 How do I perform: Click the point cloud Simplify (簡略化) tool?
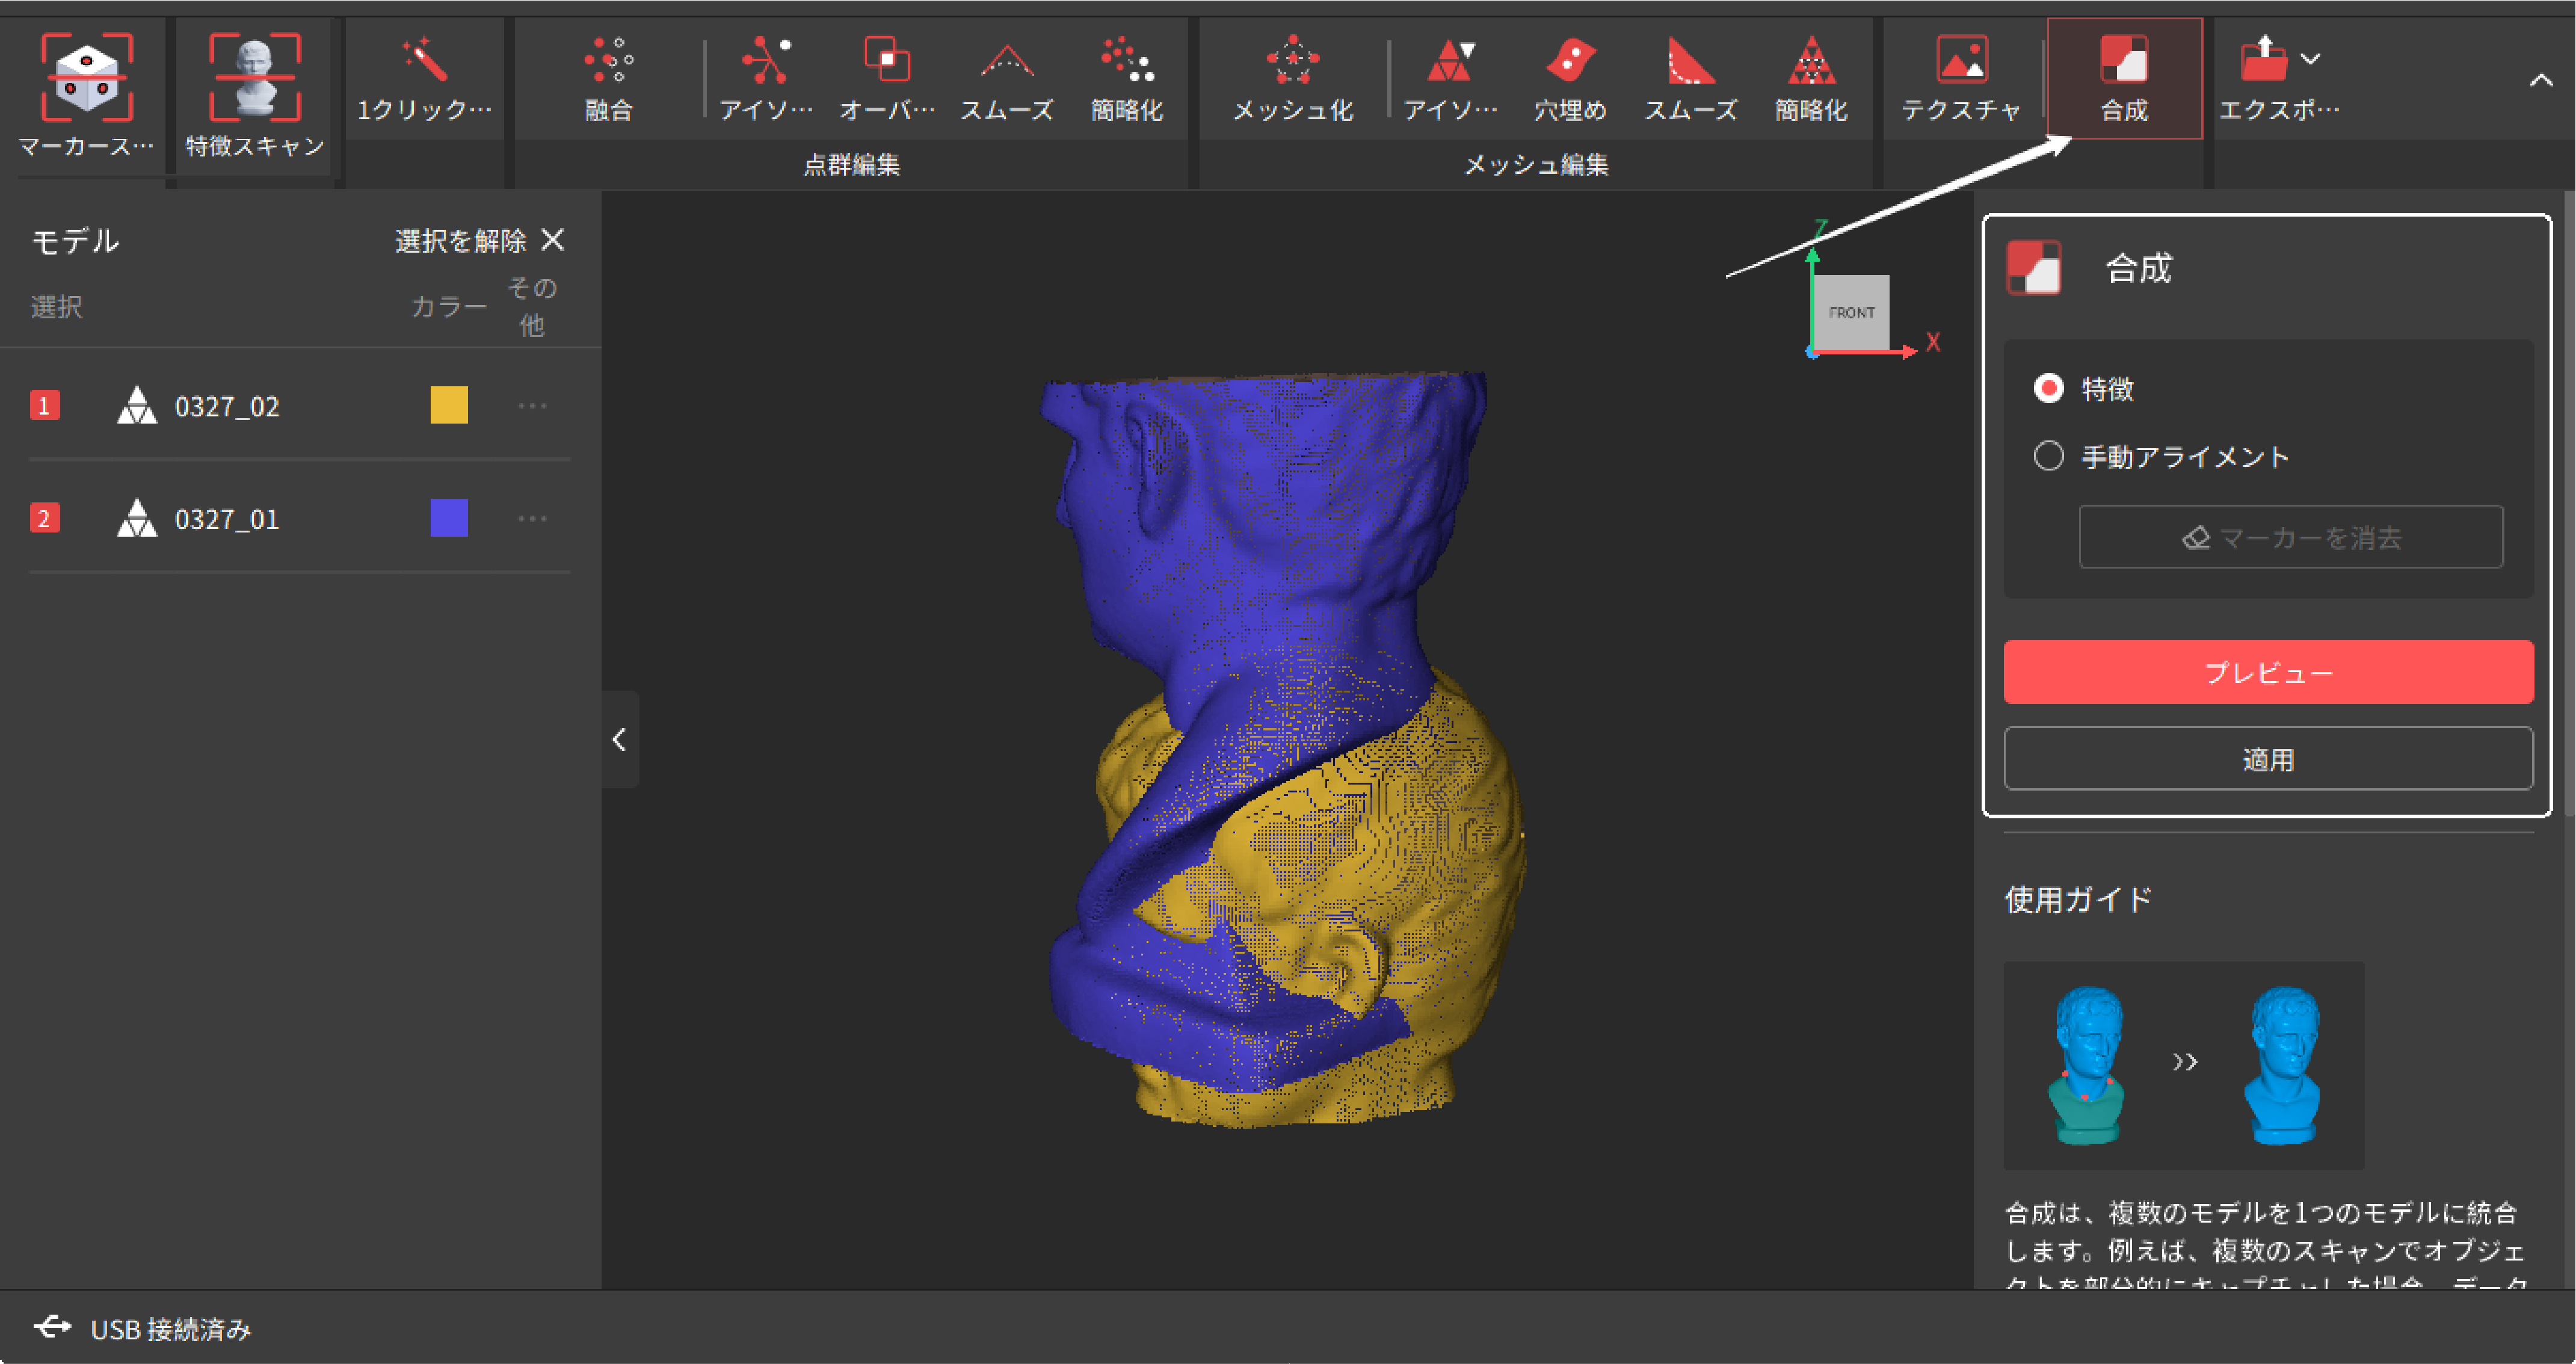[1127, 60]
